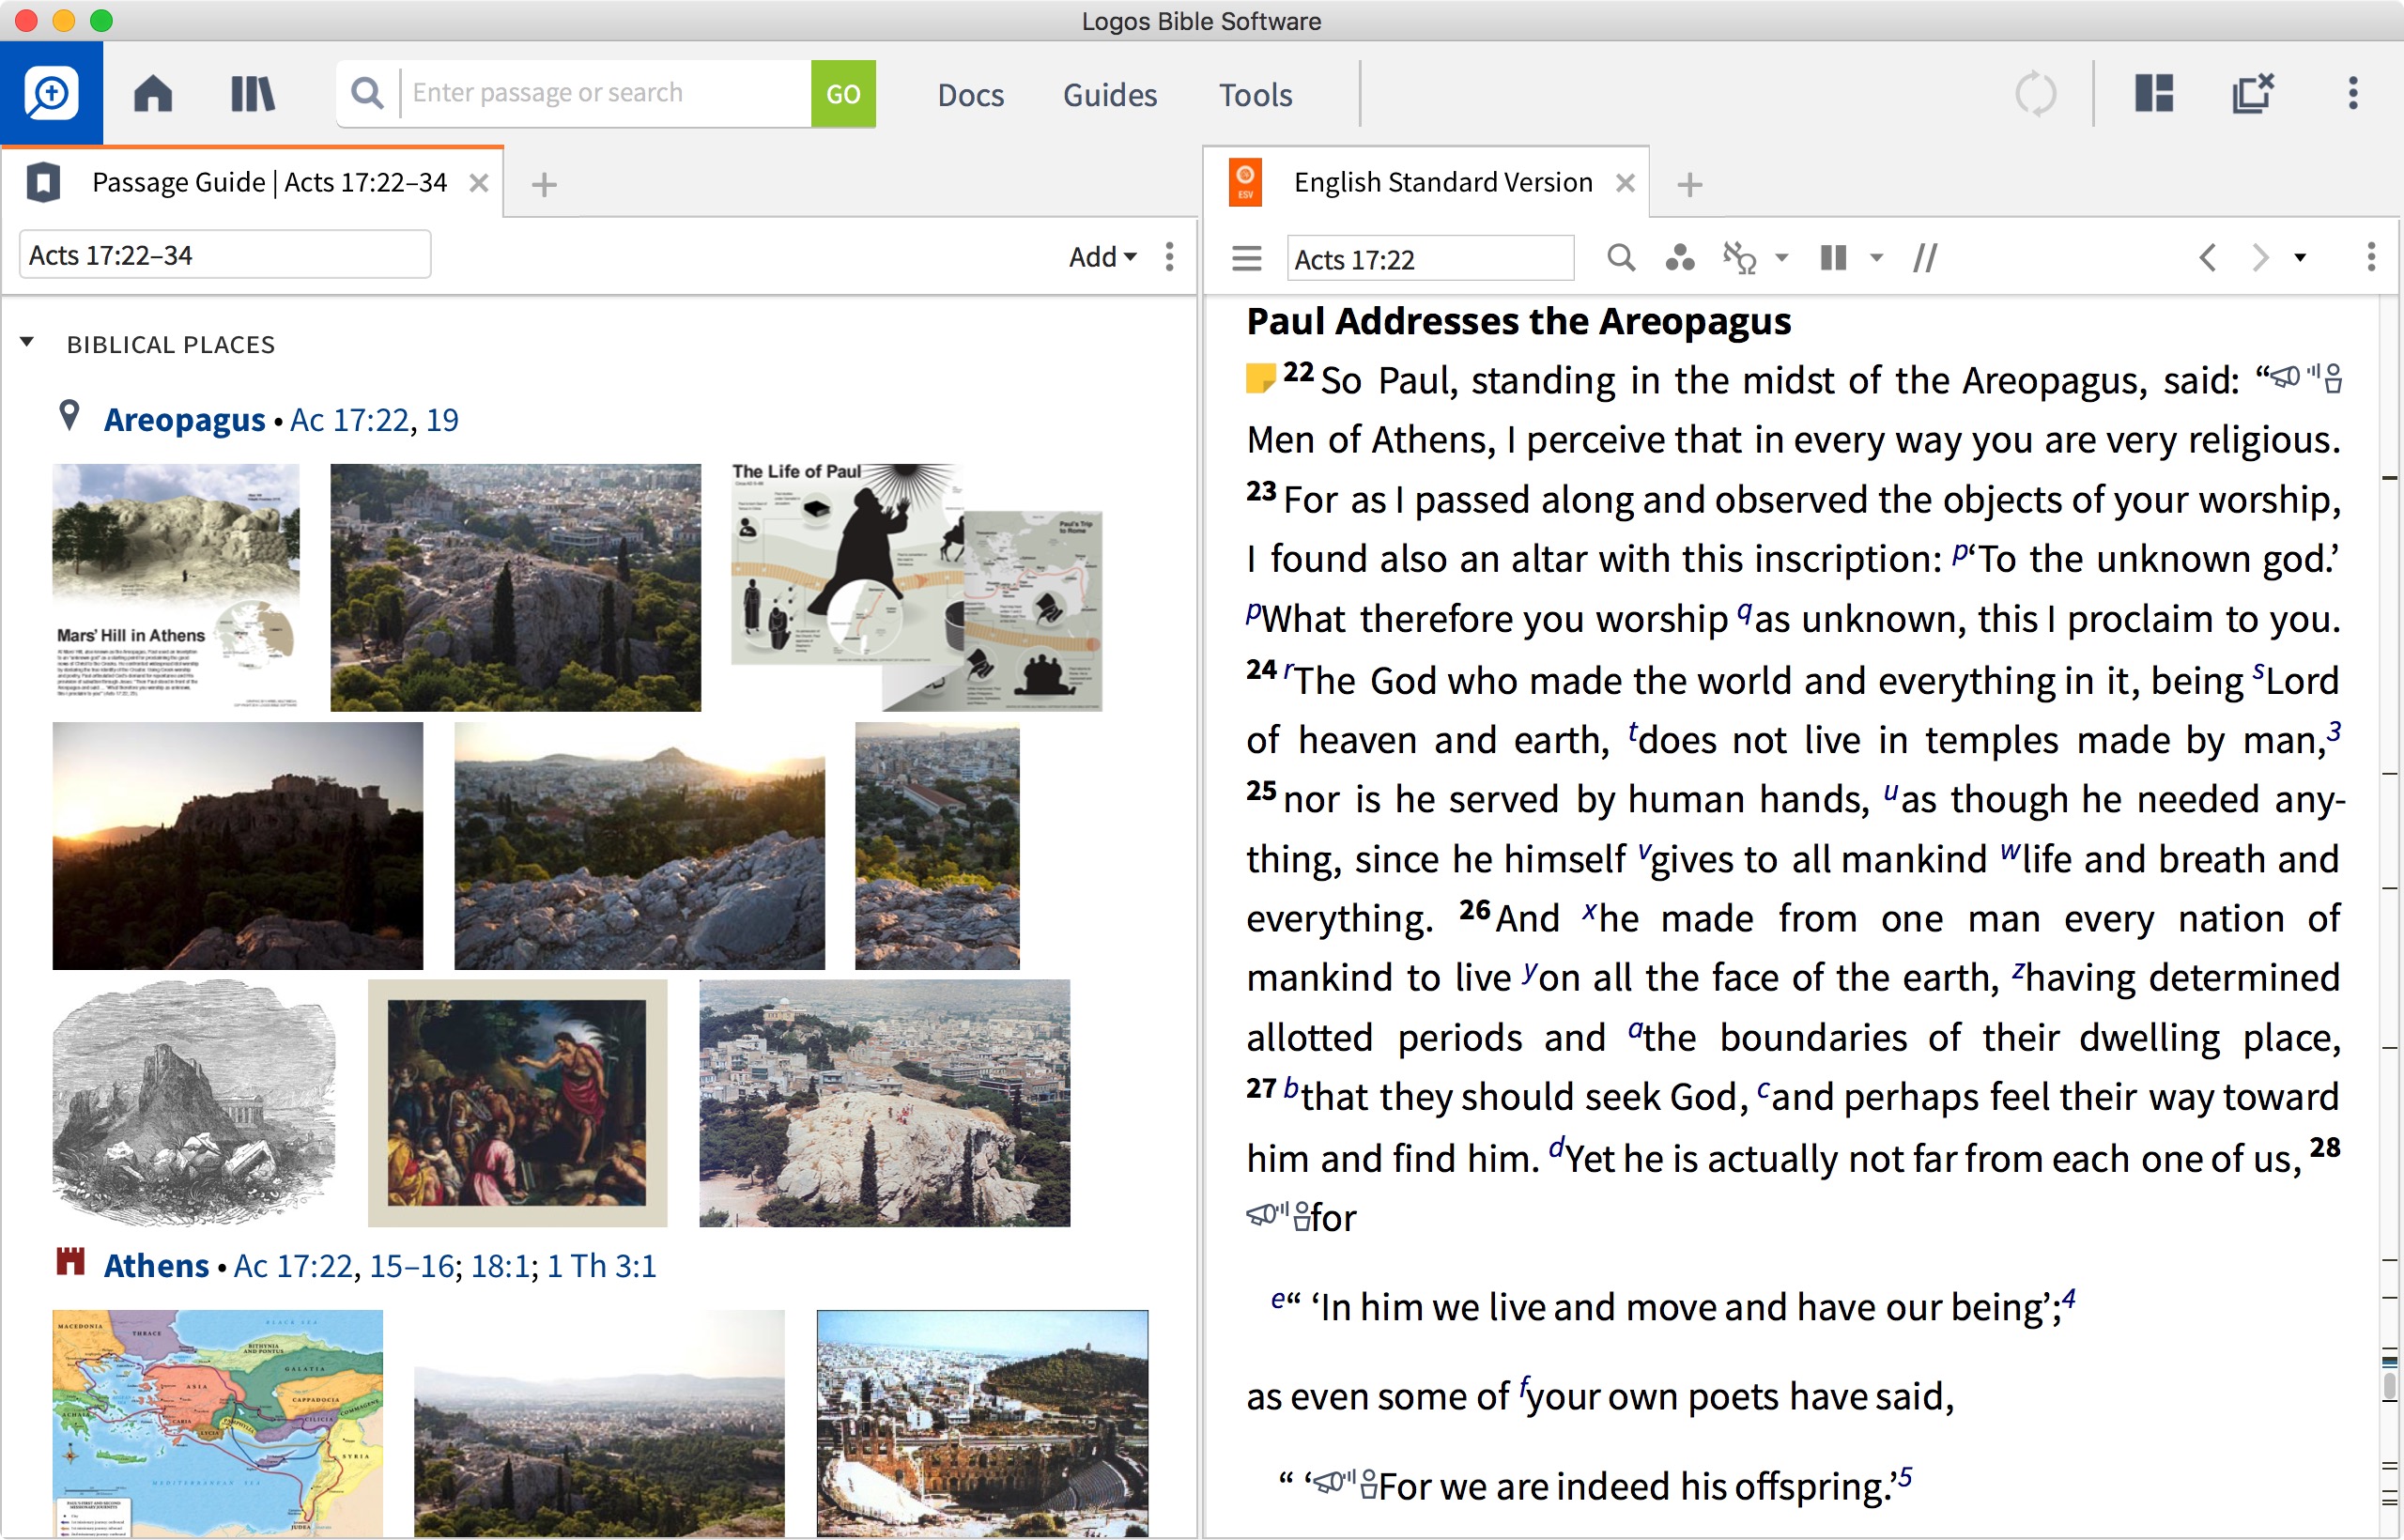Click the yellow note icon at verse 22

coord(1260,378)
